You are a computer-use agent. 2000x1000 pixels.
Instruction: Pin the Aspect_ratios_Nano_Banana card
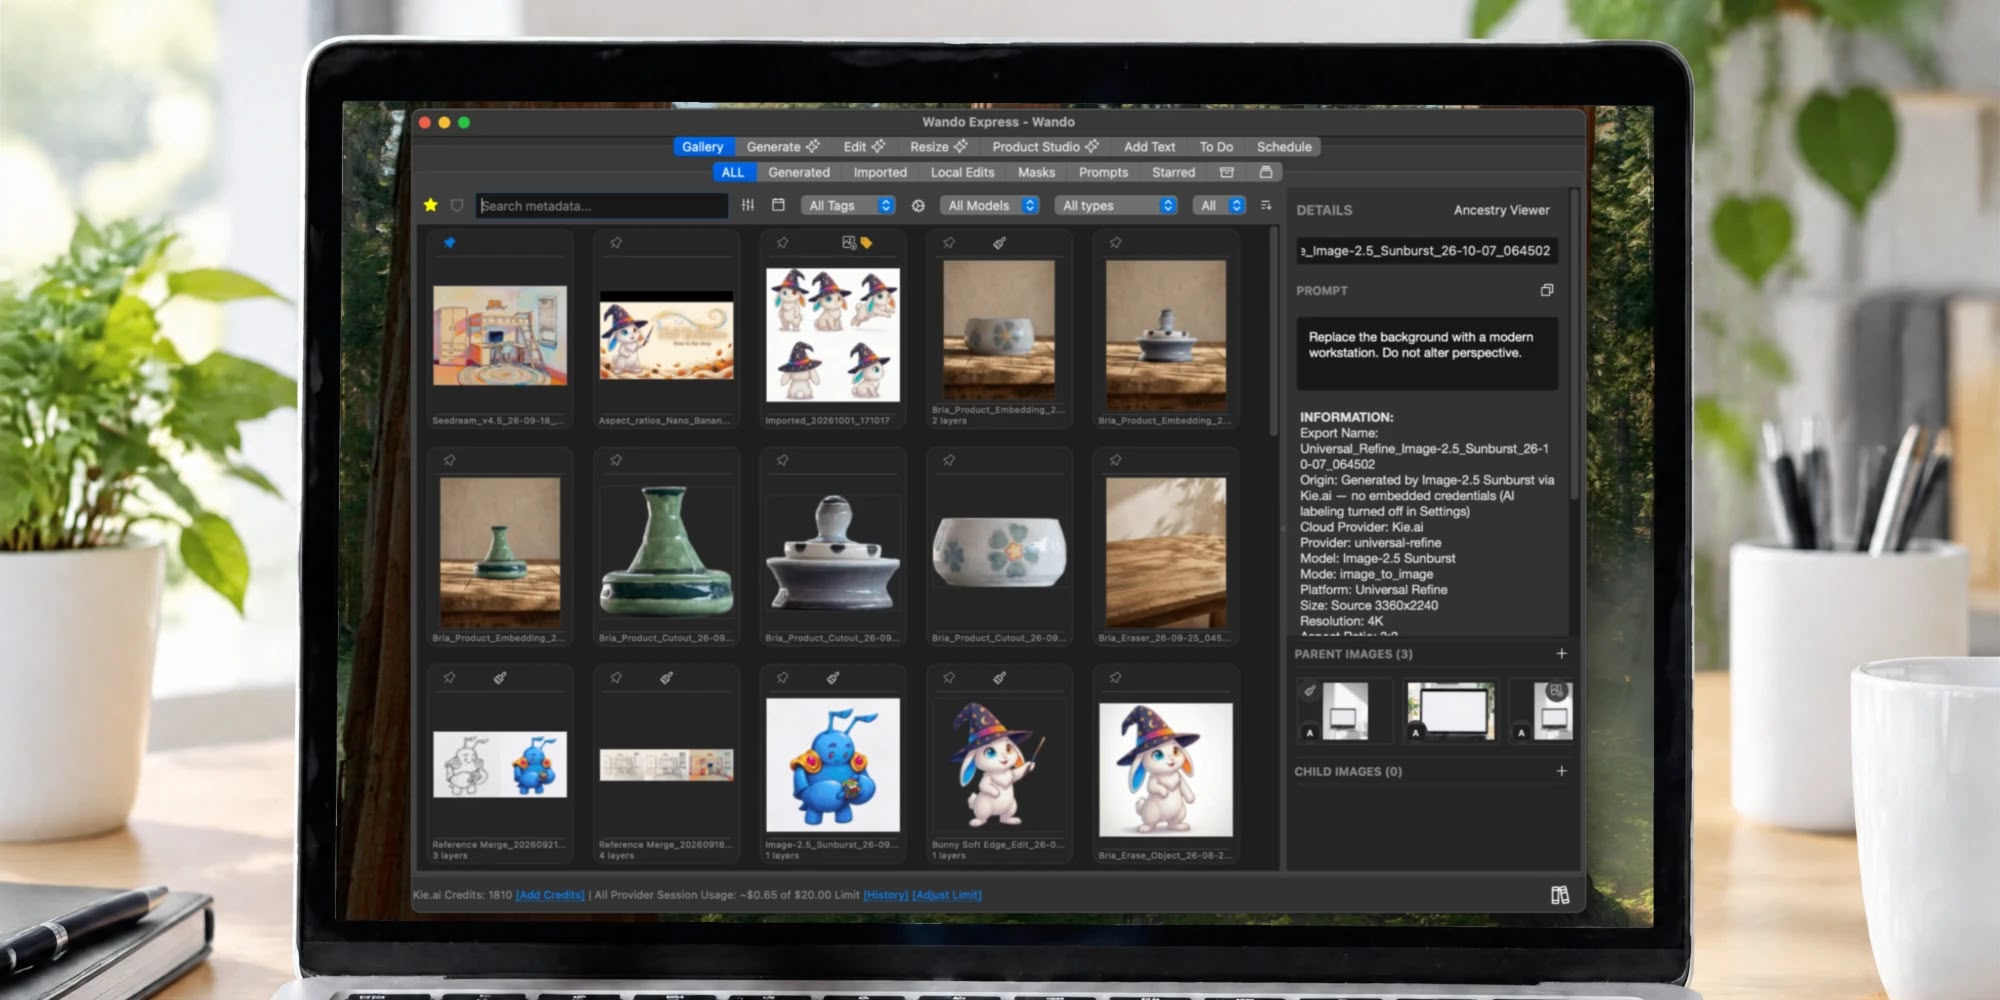point(616,242)
